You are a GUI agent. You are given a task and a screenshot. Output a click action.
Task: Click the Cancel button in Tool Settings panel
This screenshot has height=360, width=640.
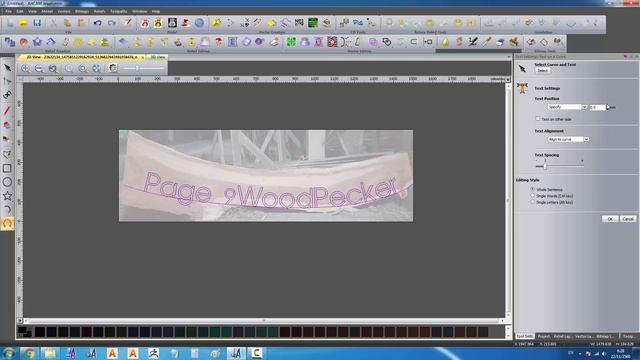(628, 219)
